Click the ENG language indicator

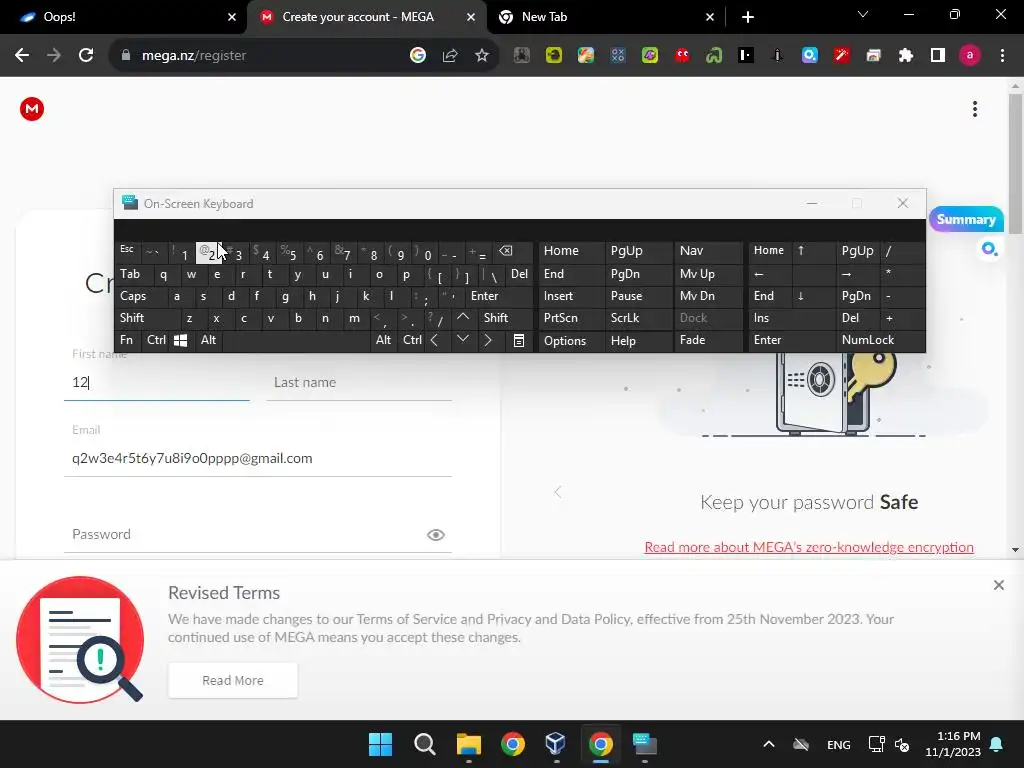(x=839, y=744)
